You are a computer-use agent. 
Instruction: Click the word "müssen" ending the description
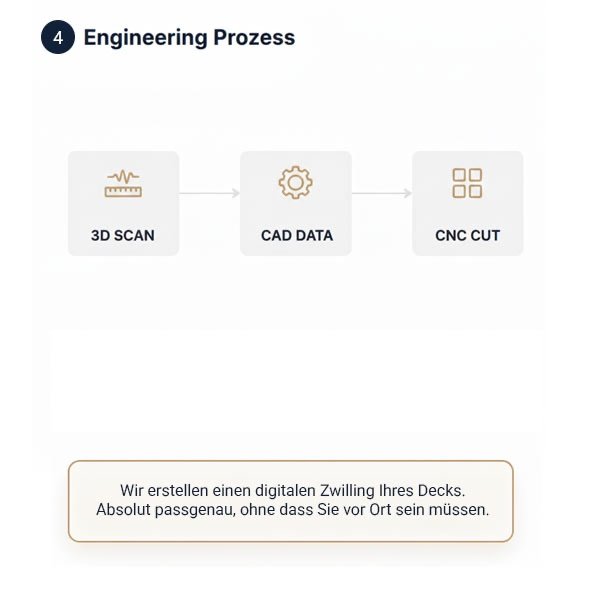pyautogui.click(x=461, y=509)
